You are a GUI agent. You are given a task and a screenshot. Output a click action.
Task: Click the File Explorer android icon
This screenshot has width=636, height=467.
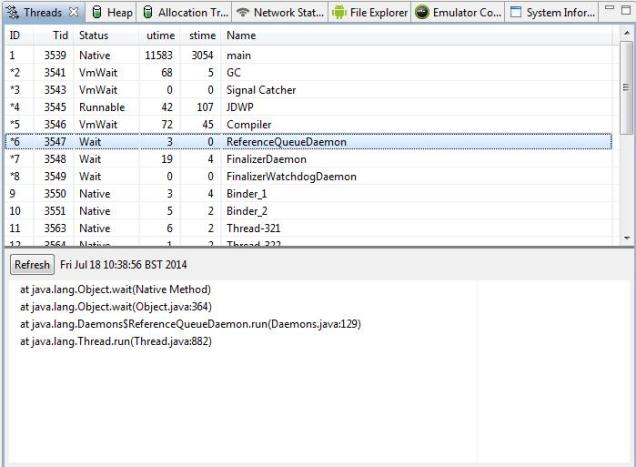click(339, 12)
